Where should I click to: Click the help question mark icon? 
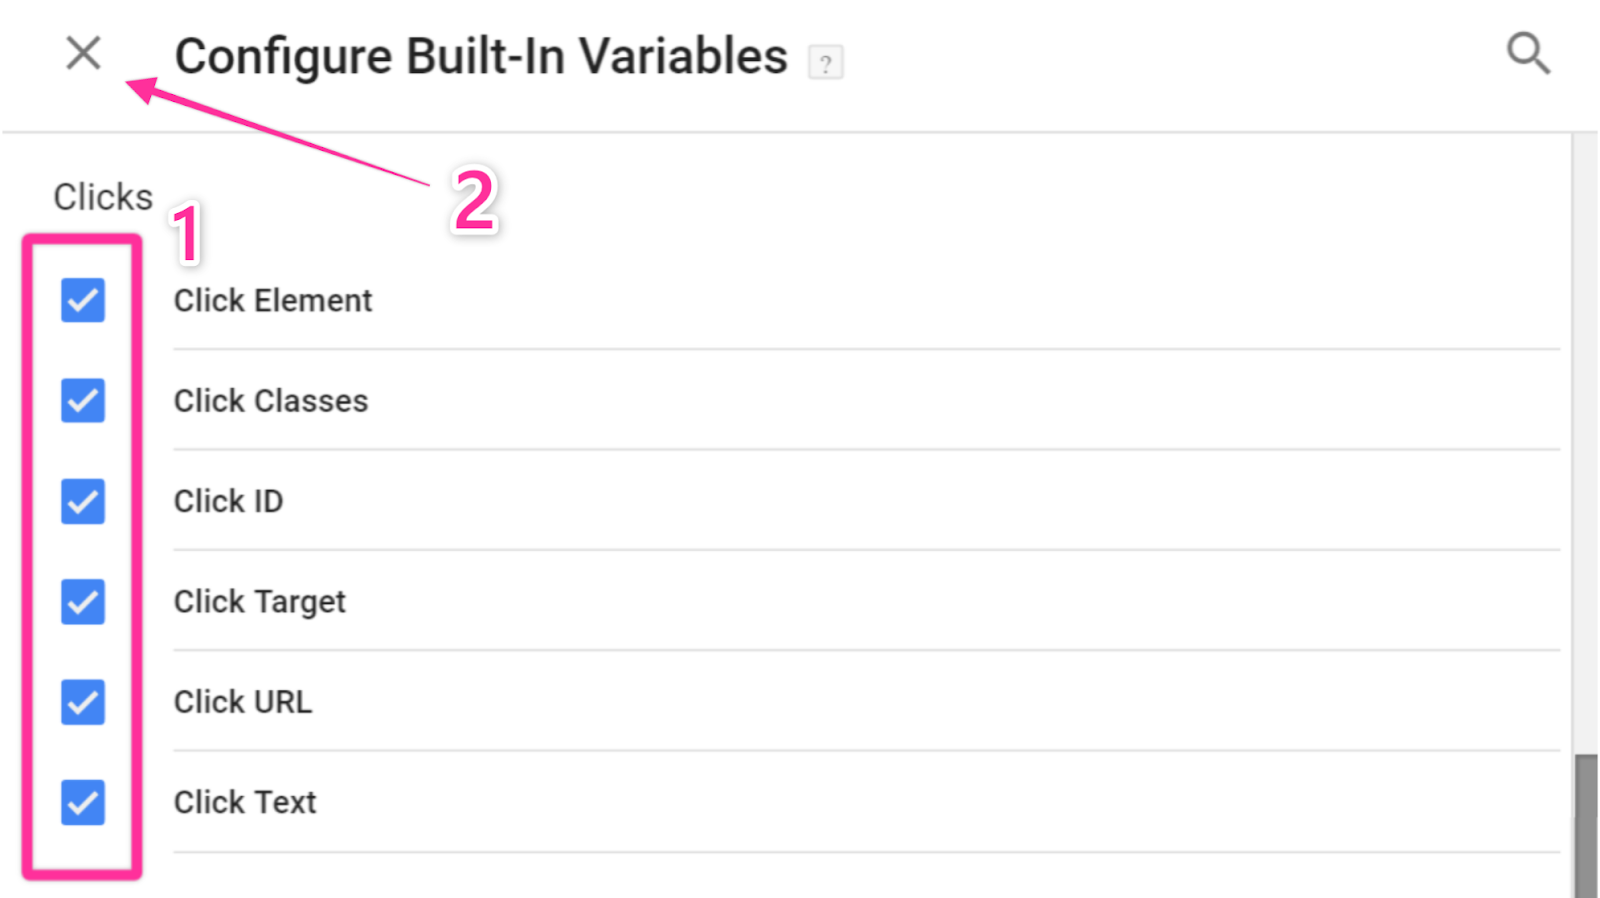click(x=825, y=63)
